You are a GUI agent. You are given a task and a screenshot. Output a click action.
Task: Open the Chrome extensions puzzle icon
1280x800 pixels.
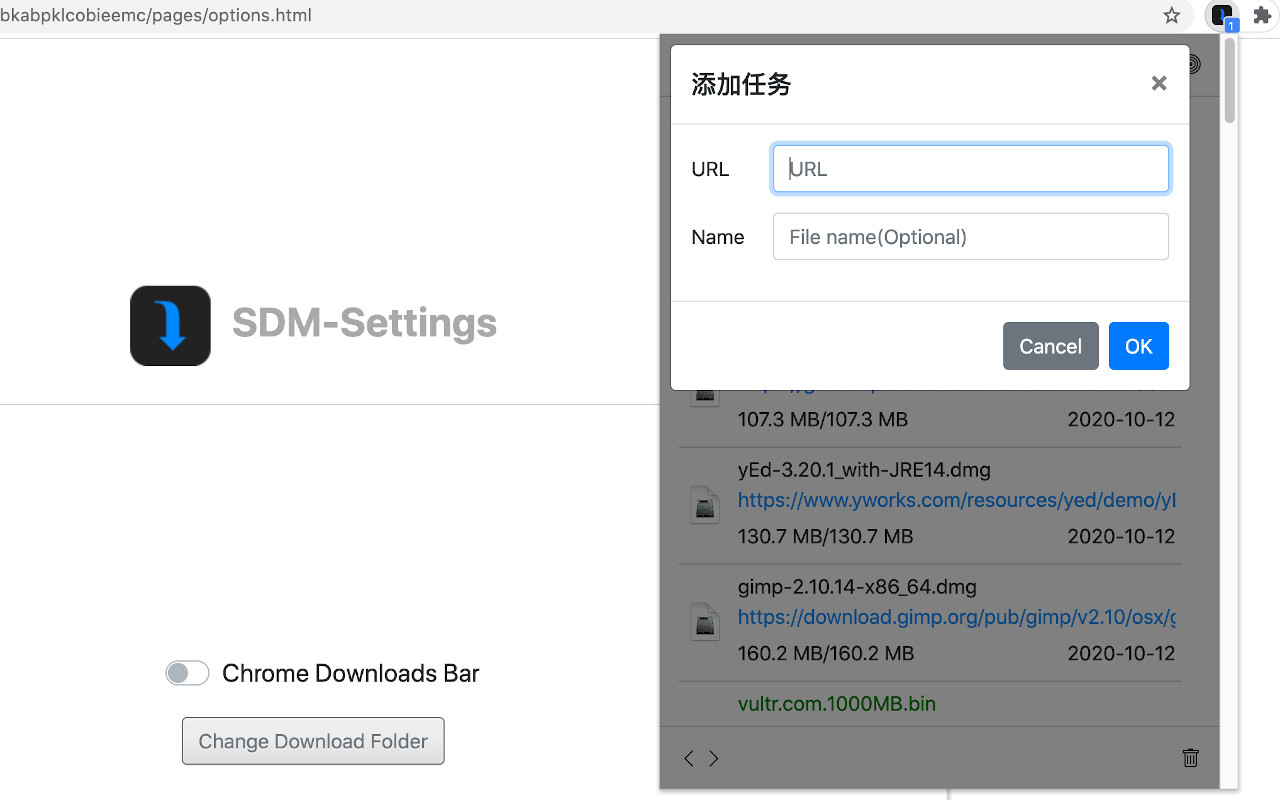click(x=1262, y=15)
